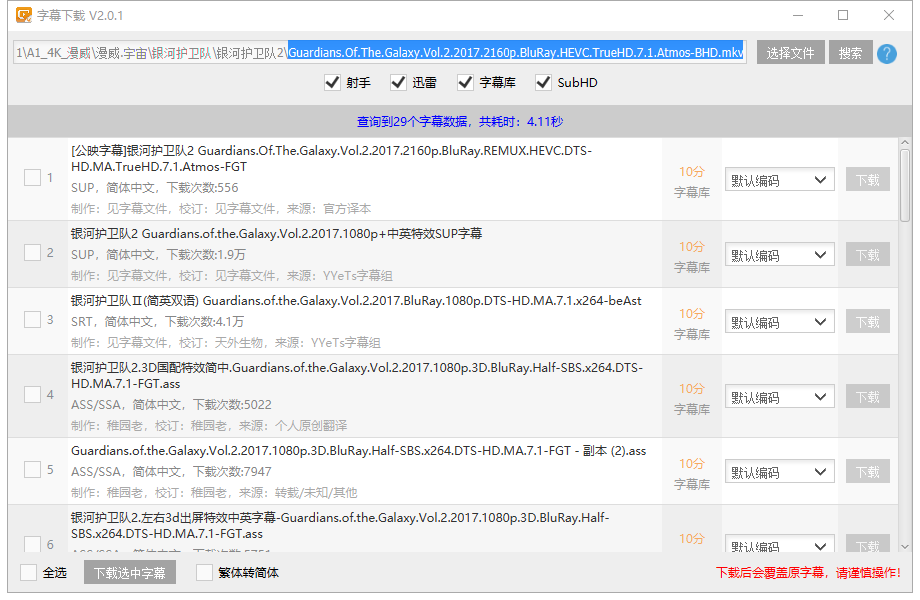920x600 pixels.
Task: Open the 默认编码 dropdown in row 2
Action: [x=780, y=255]
